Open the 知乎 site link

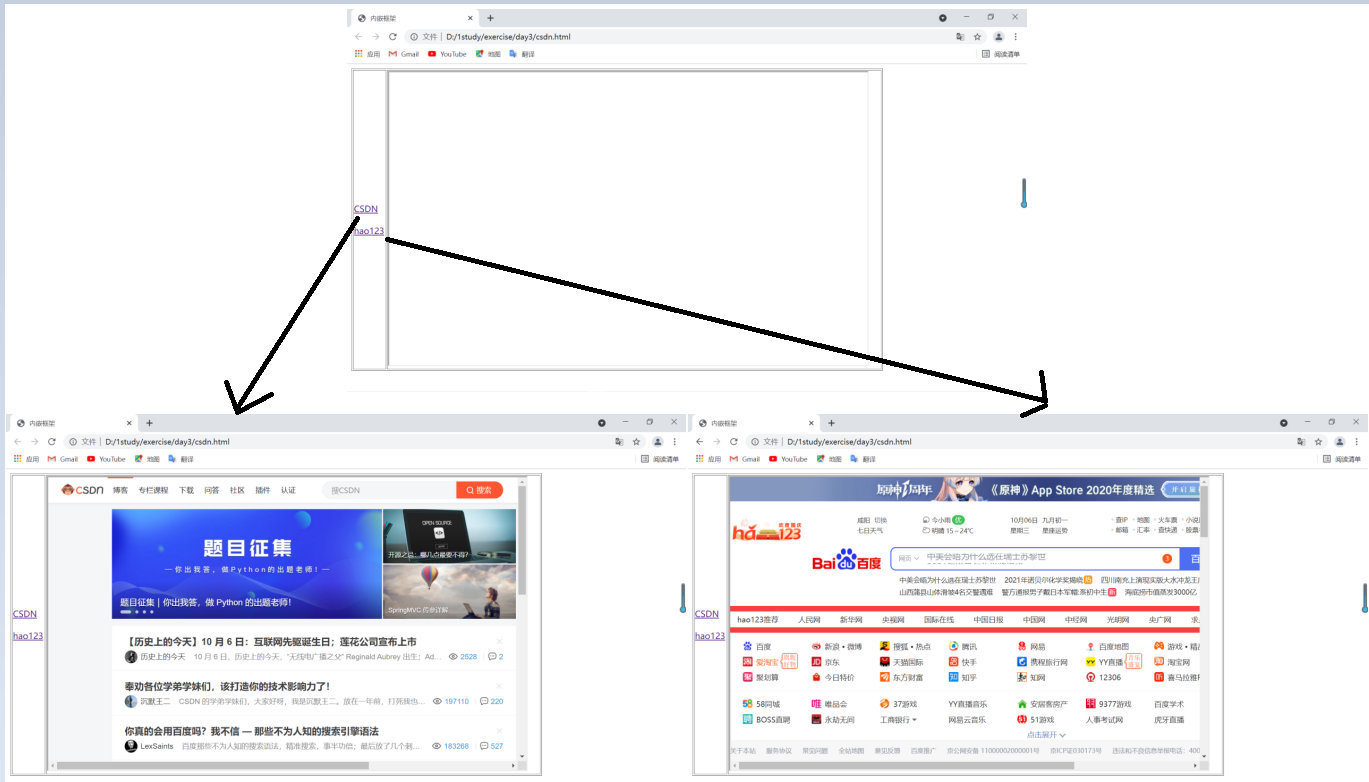point(963,677)
